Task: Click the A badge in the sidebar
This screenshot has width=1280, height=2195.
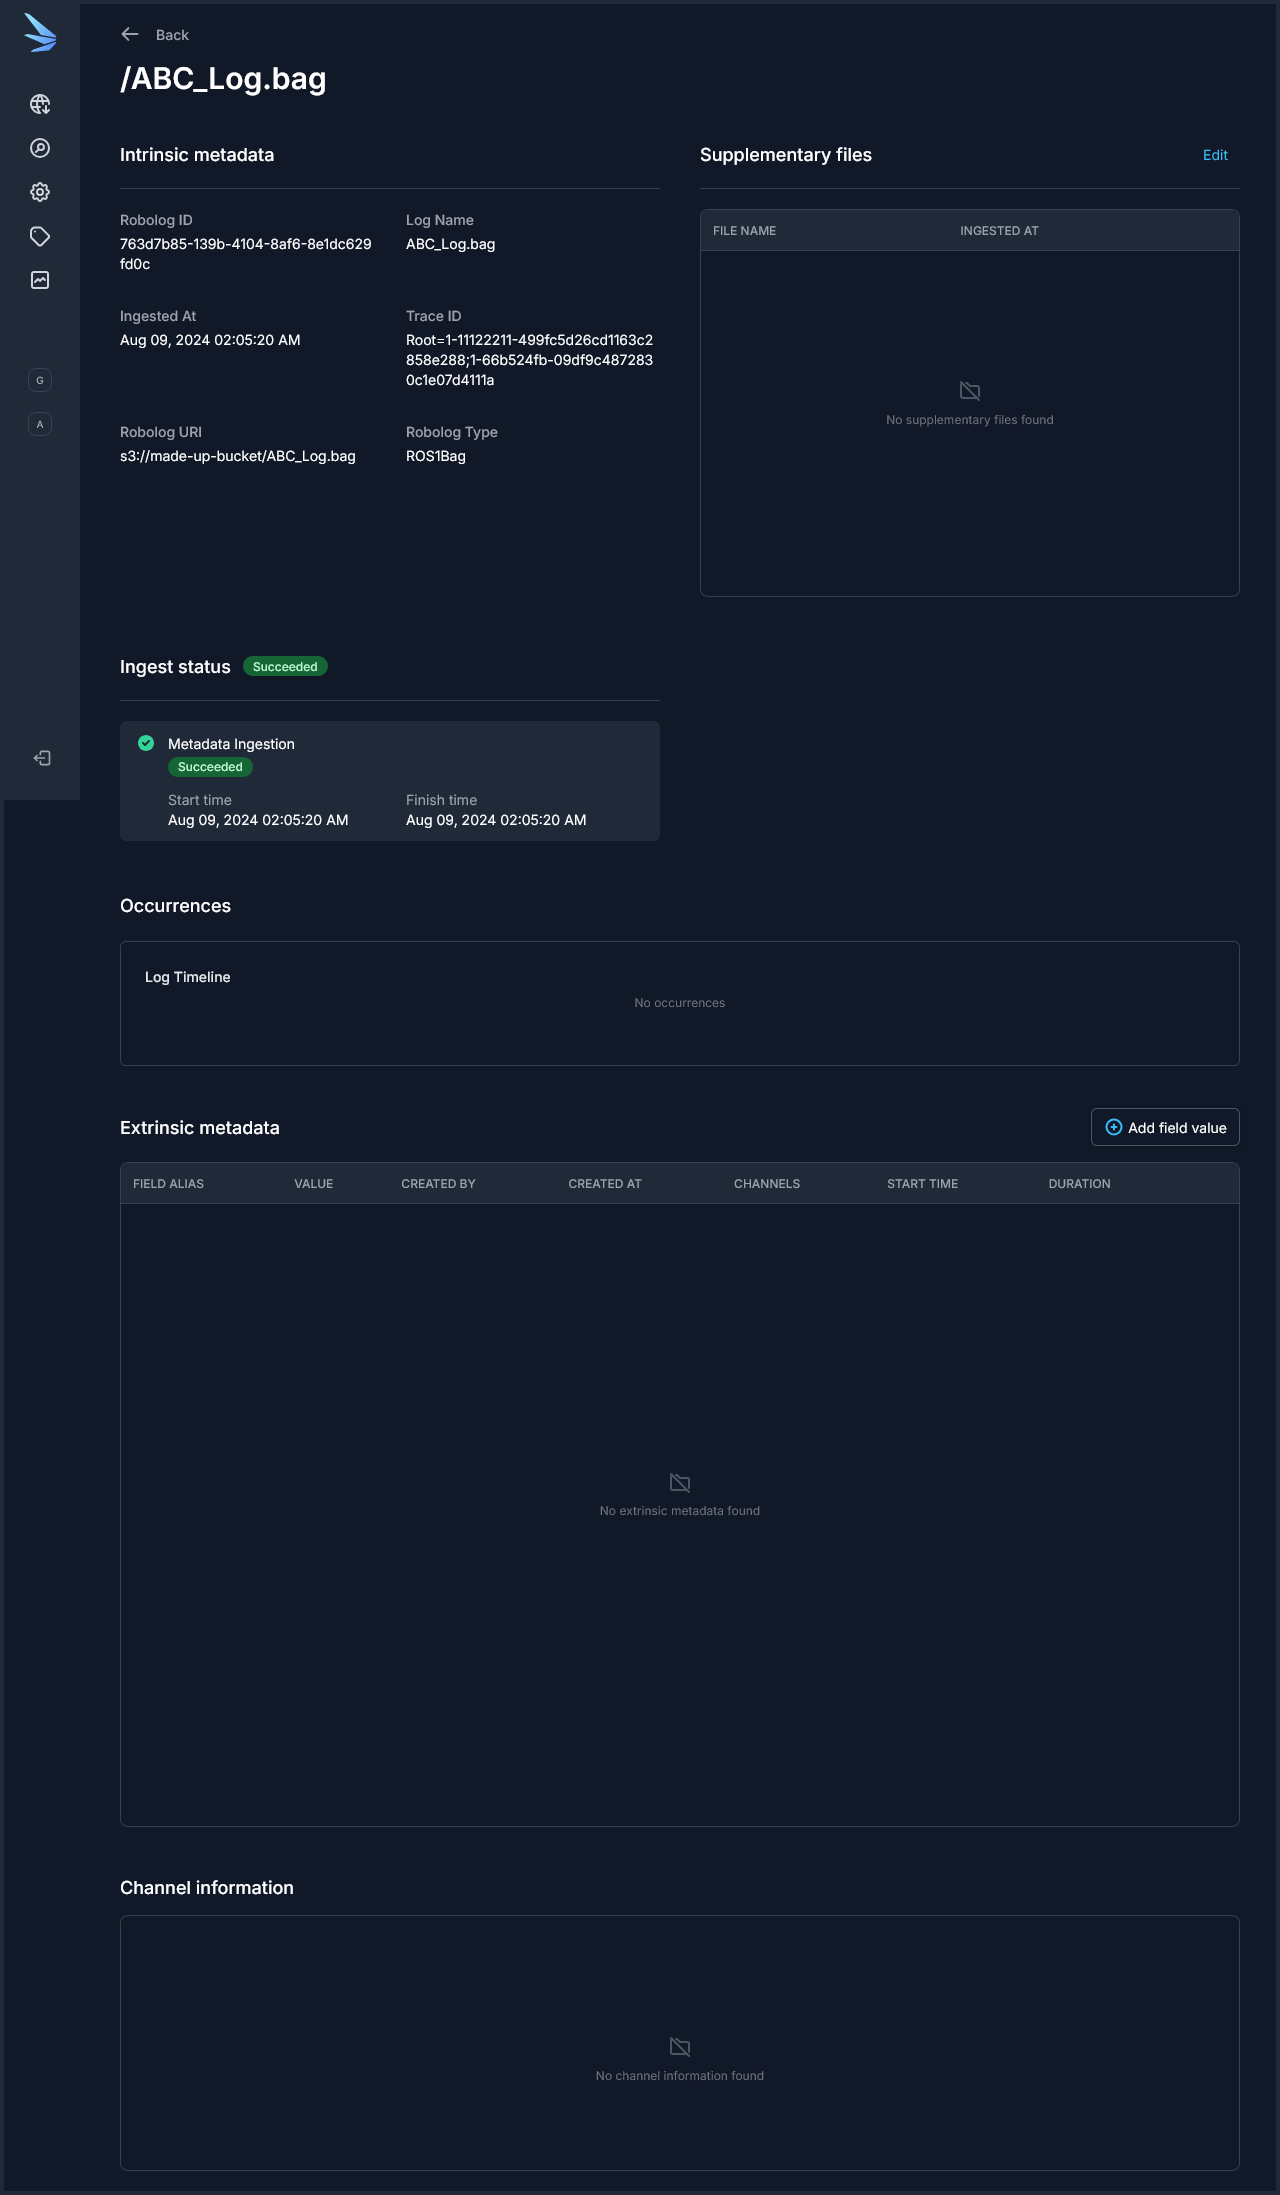Action: tap(40, 424)
